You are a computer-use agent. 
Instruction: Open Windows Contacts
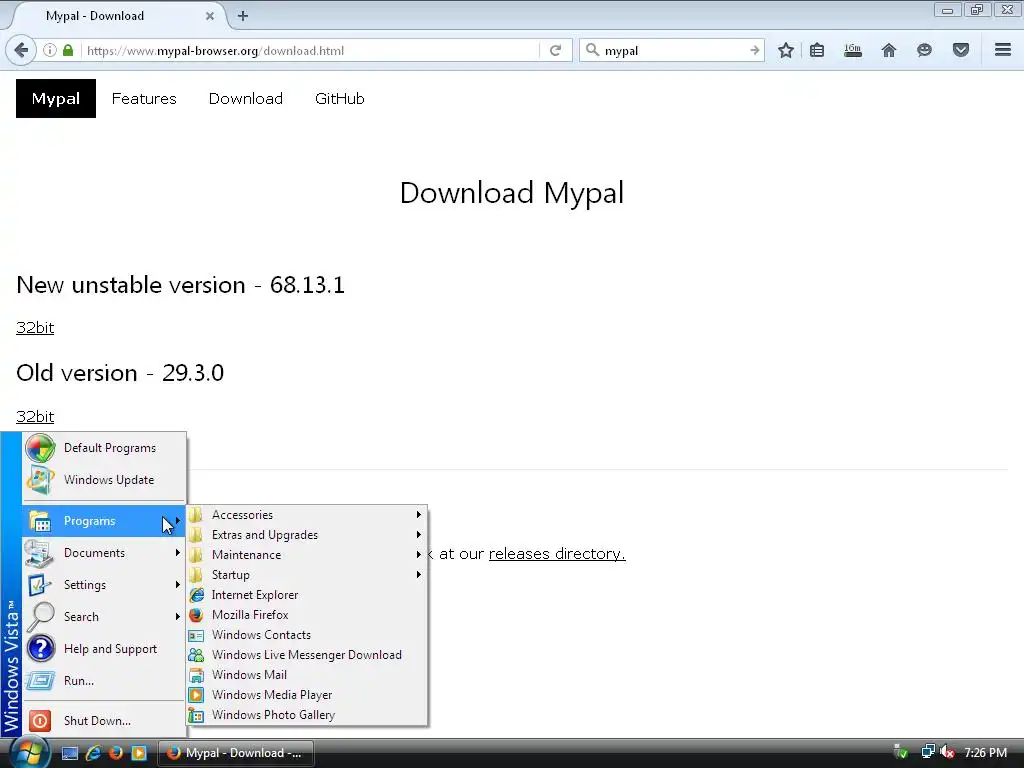[306, 635]
